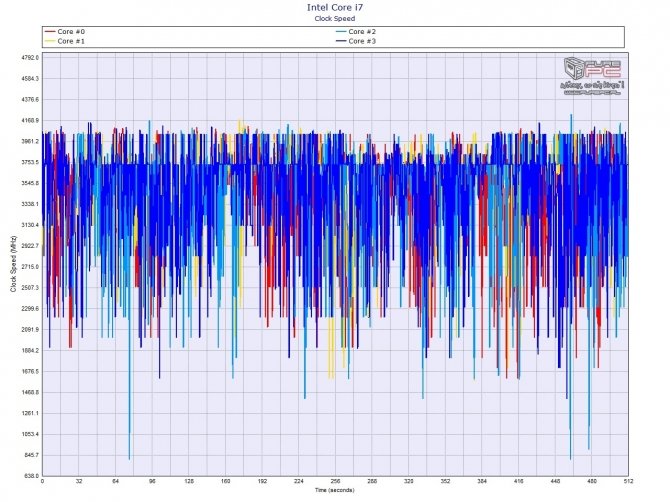The width and height of the screenshot is (670, 502).
Task: Click the 448 tick on time axis
Action: [555, 481]
